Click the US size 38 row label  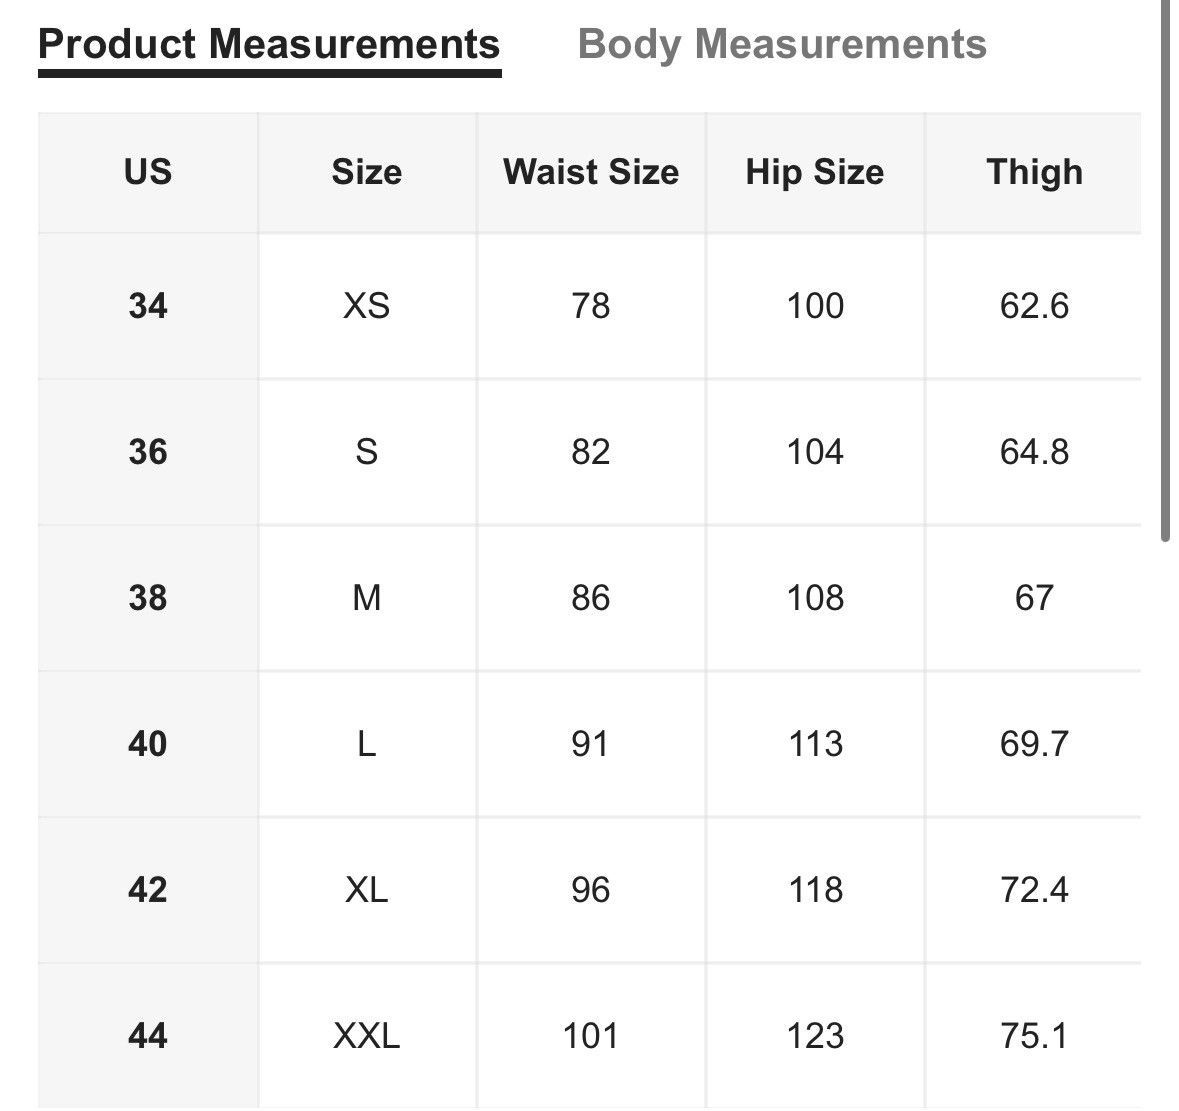148,598
